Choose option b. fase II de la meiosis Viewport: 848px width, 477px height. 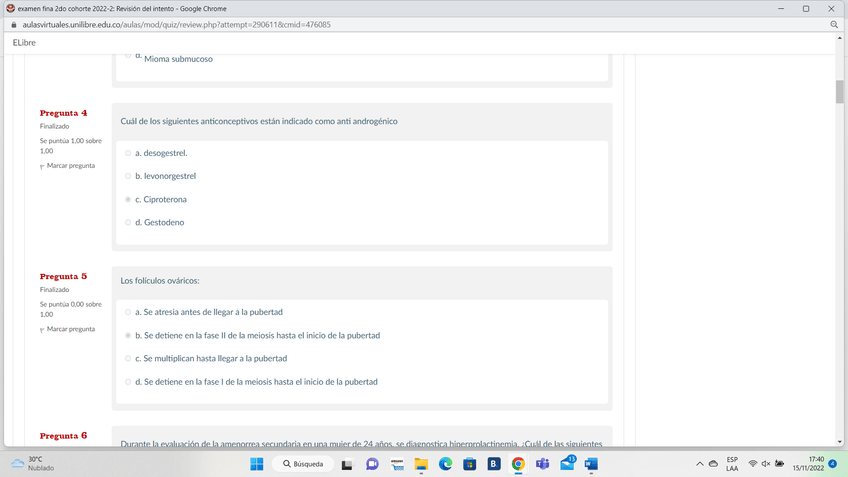[128, 335]
